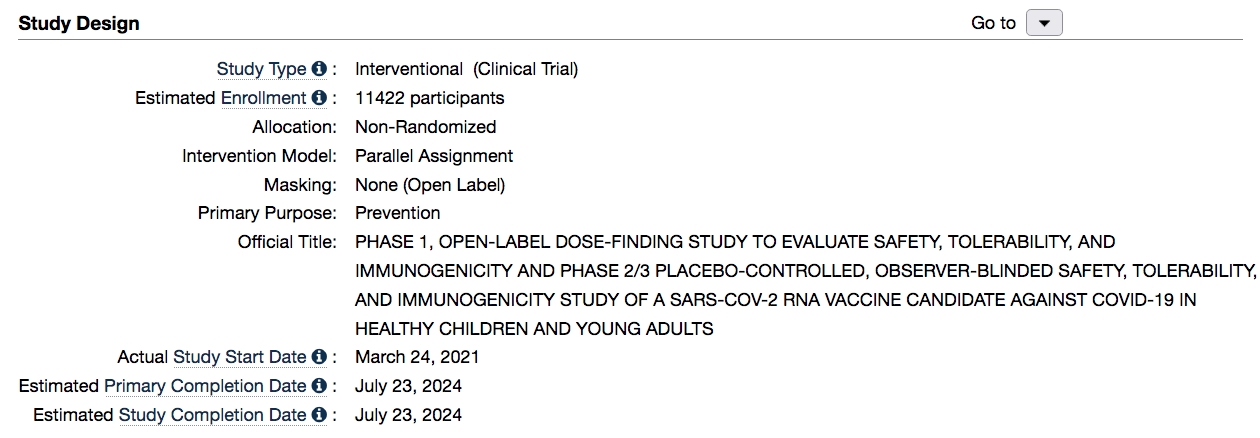Show info for Primary Completion Date icon

(319, 386)
